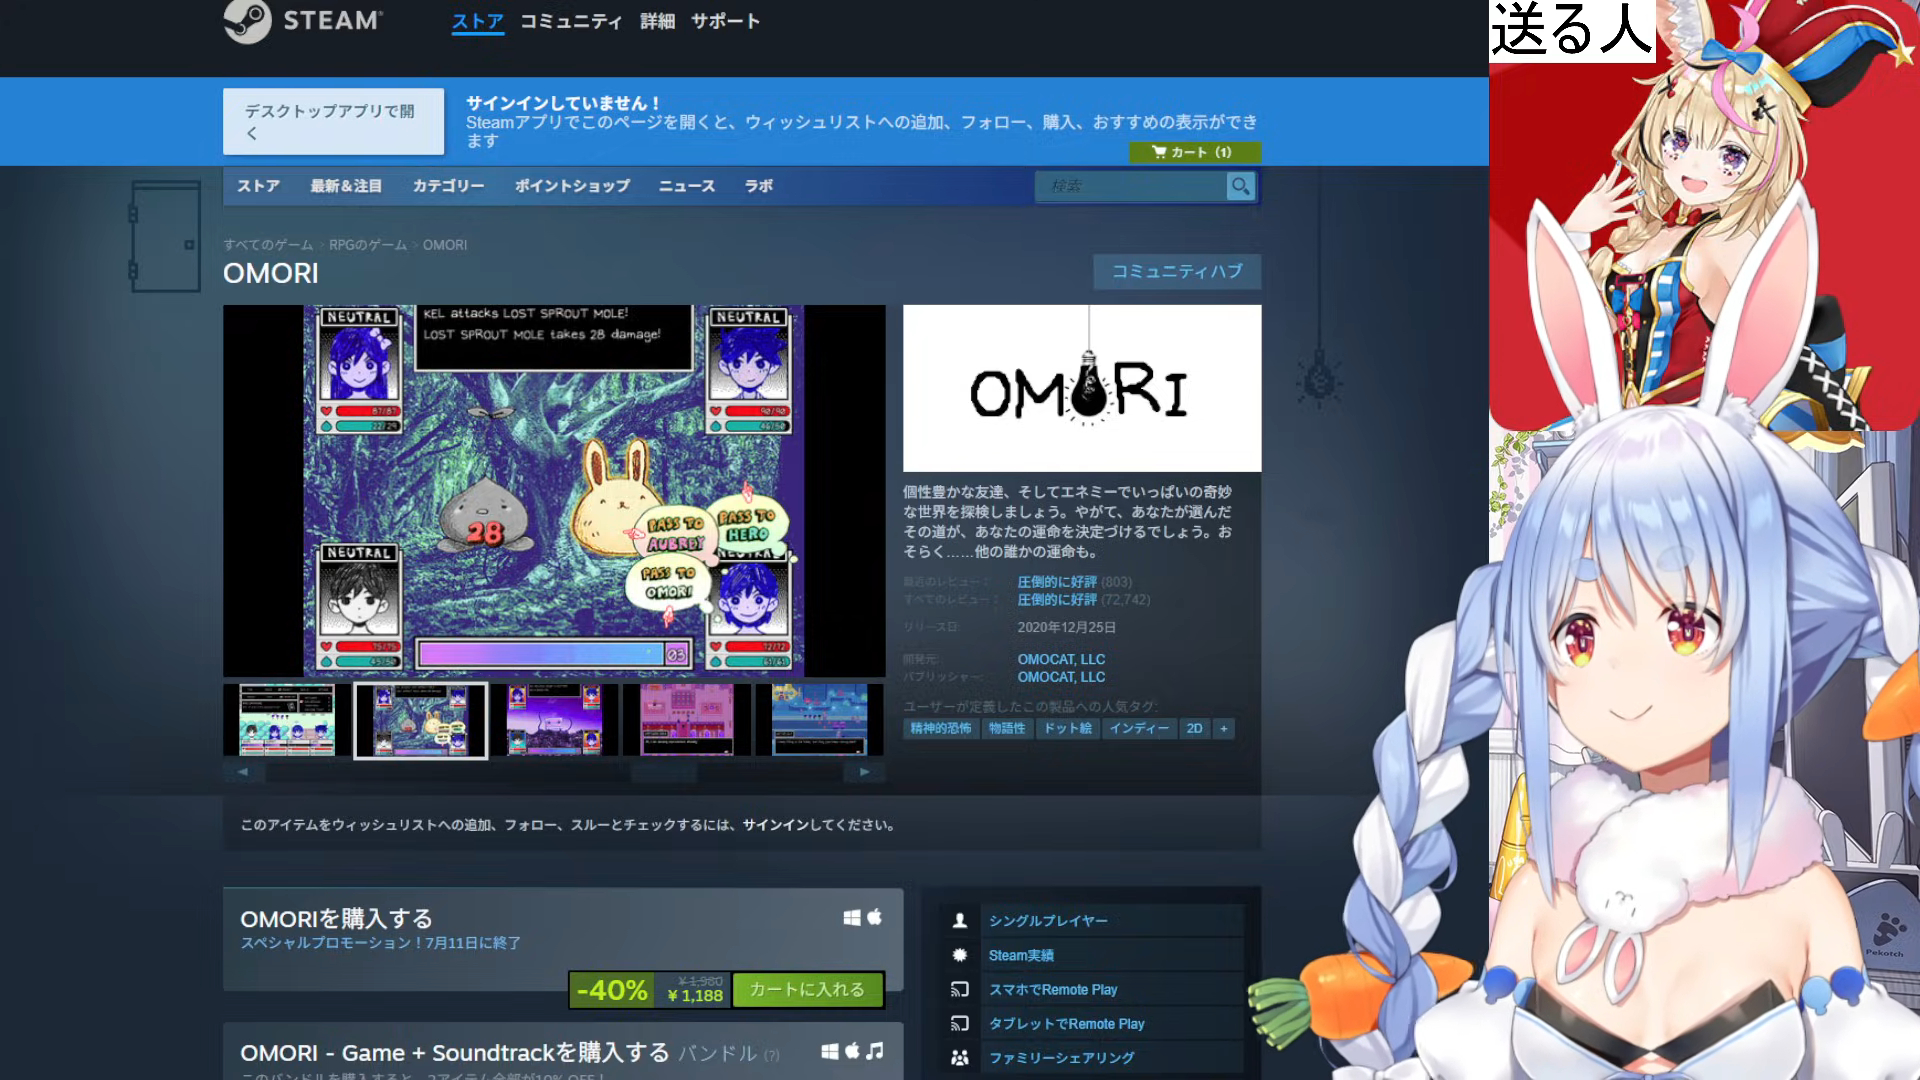
Task: Select the first screenshot thumbnail
Action: coord(287,720)
